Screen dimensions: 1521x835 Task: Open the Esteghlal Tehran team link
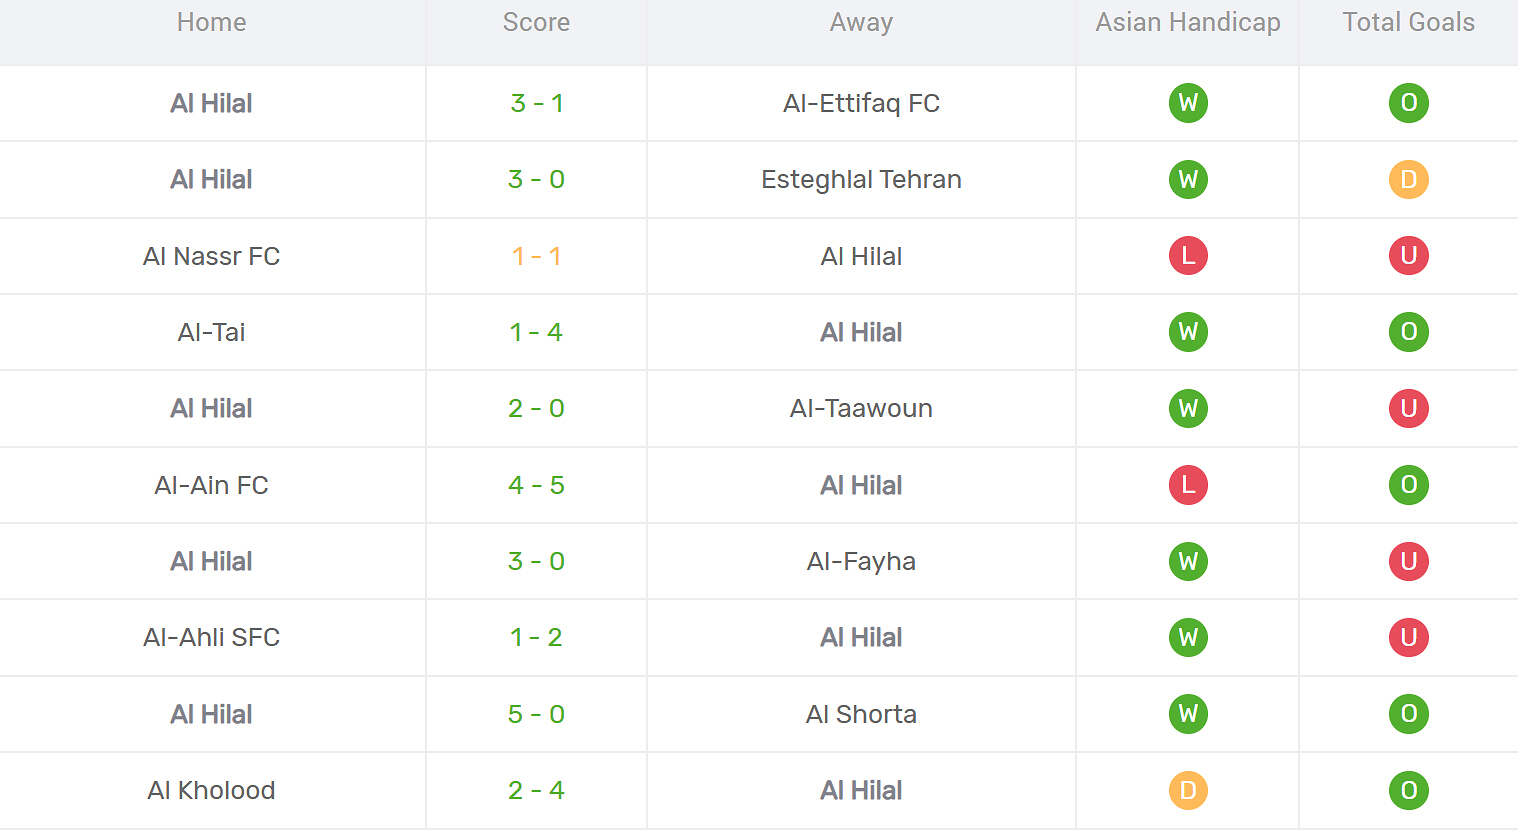(861, 180)
